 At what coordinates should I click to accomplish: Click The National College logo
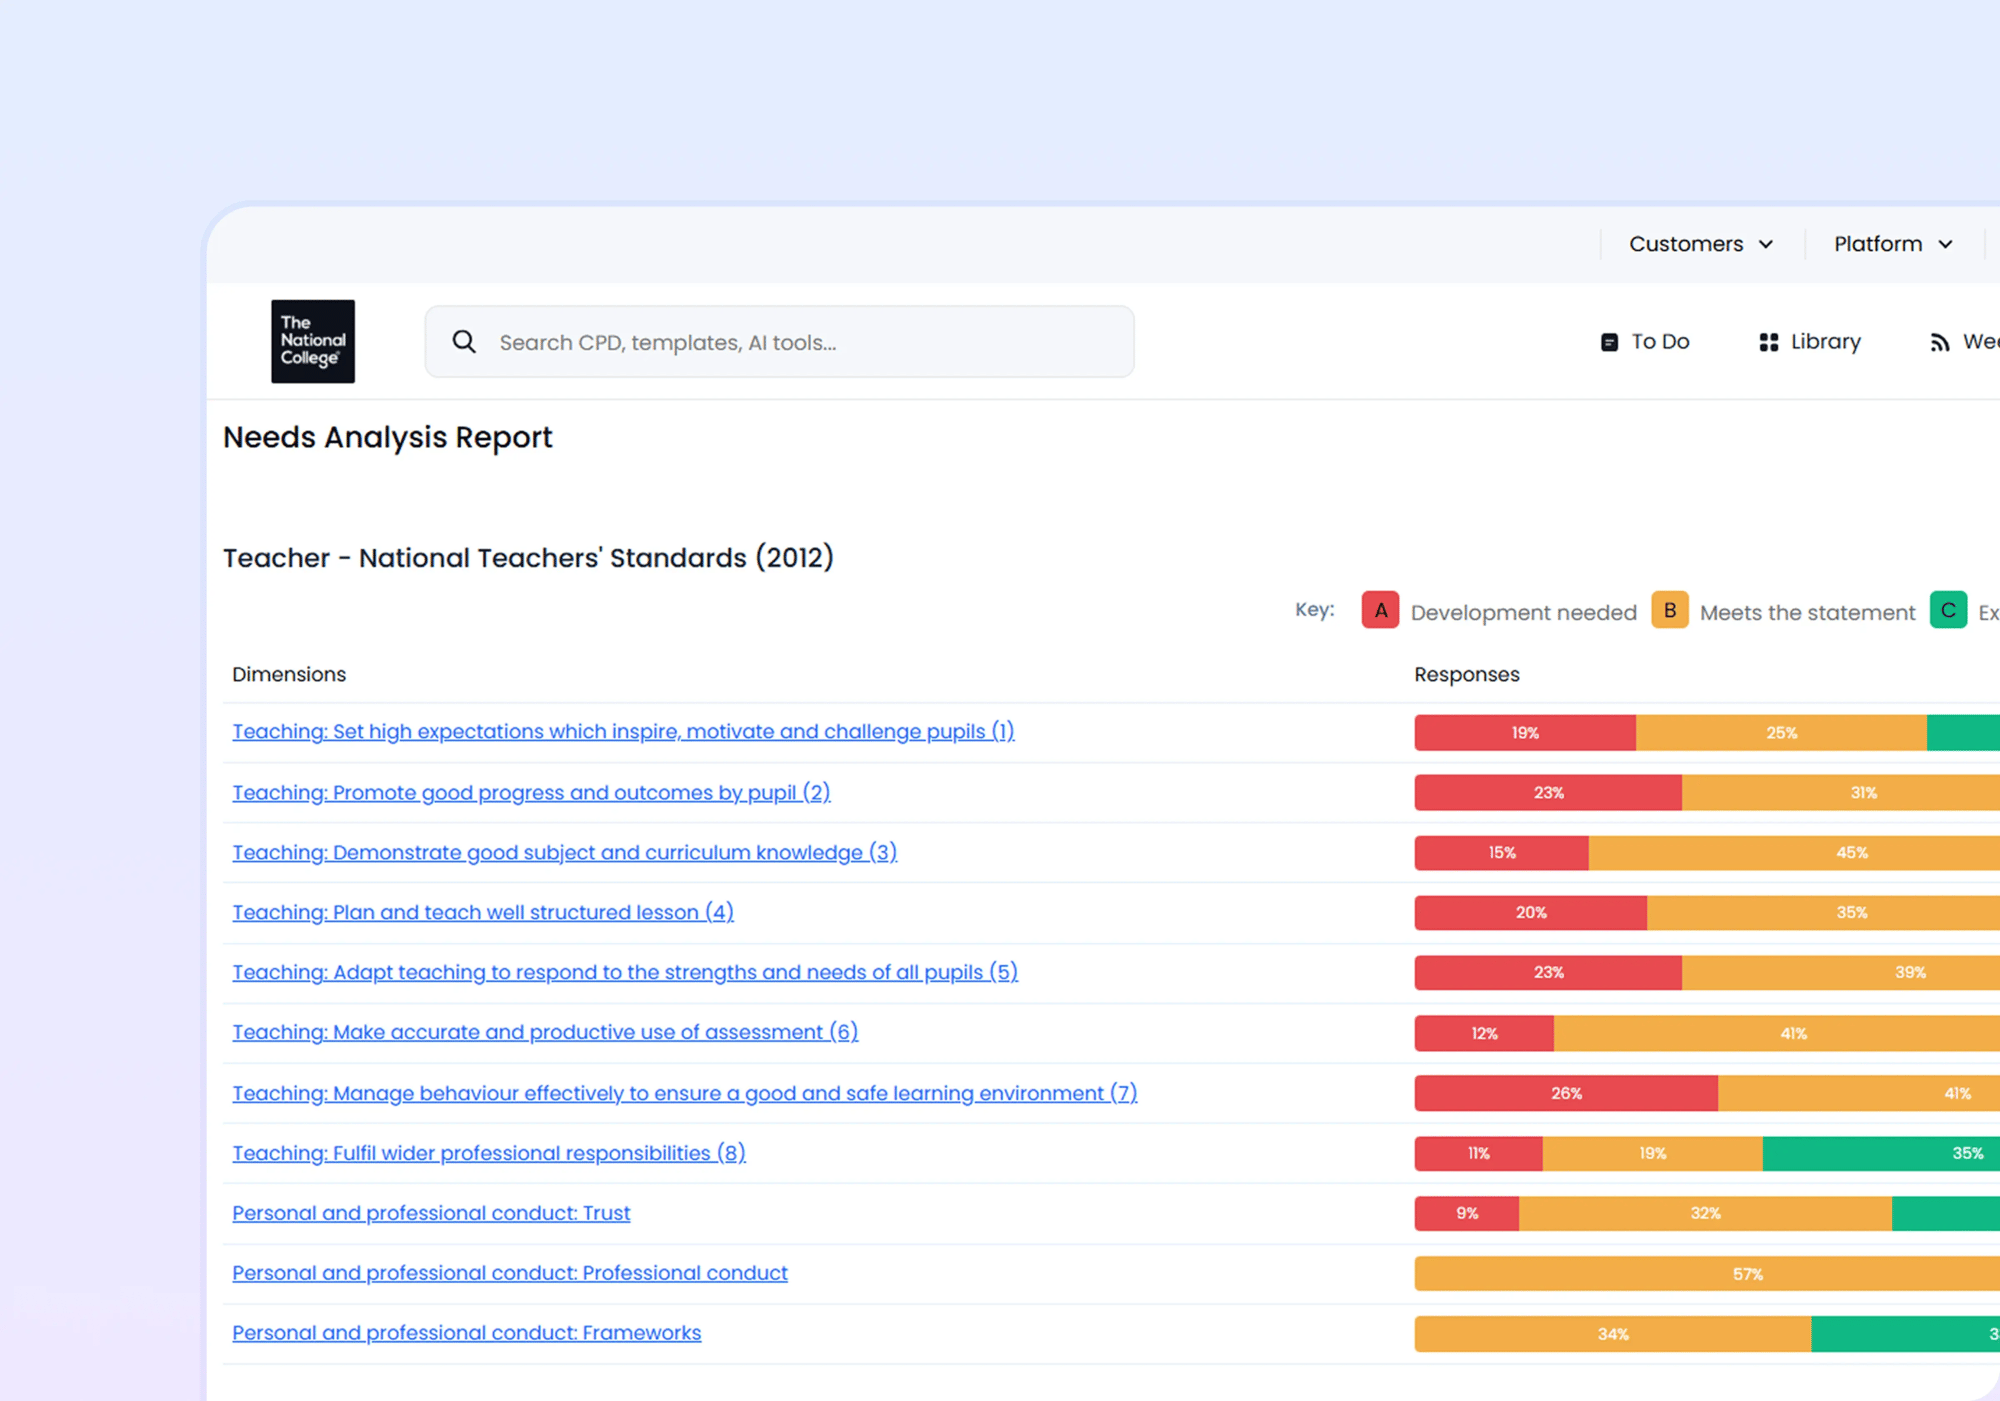pos(312,341)
